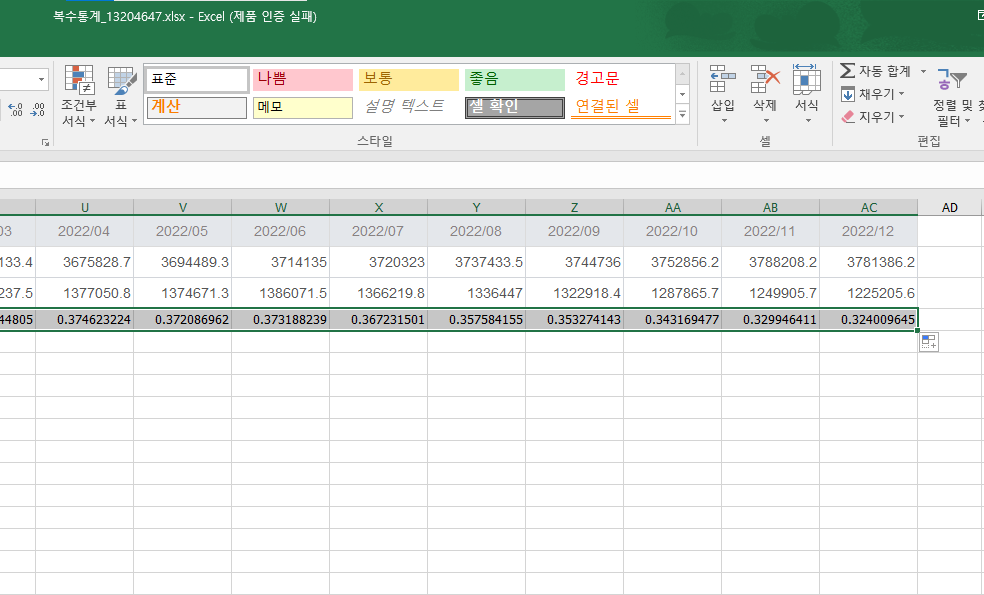
Task: Expand the Delete (삭제) dropdown arrow
Action: pyautogui.click(x=766, y=121)
